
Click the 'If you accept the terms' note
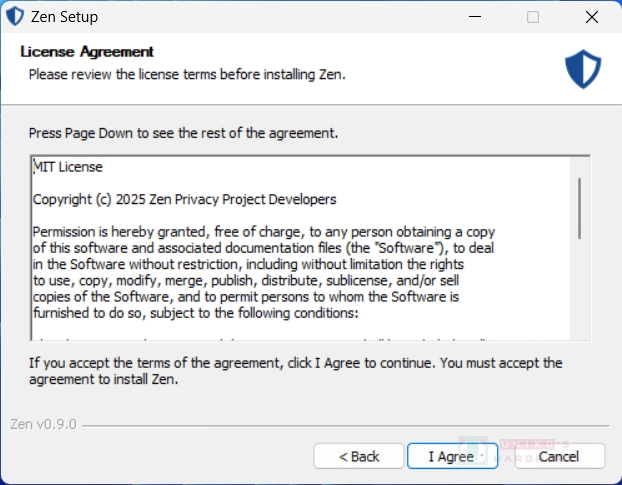[296, 371]
